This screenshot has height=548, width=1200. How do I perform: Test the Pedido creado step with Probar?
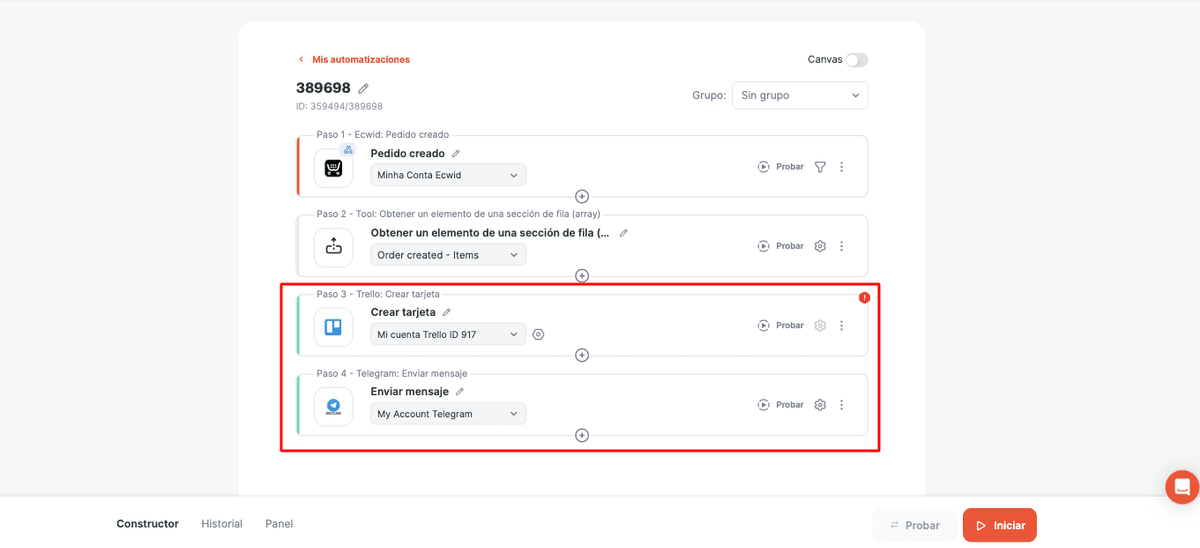tap(781, 167)
